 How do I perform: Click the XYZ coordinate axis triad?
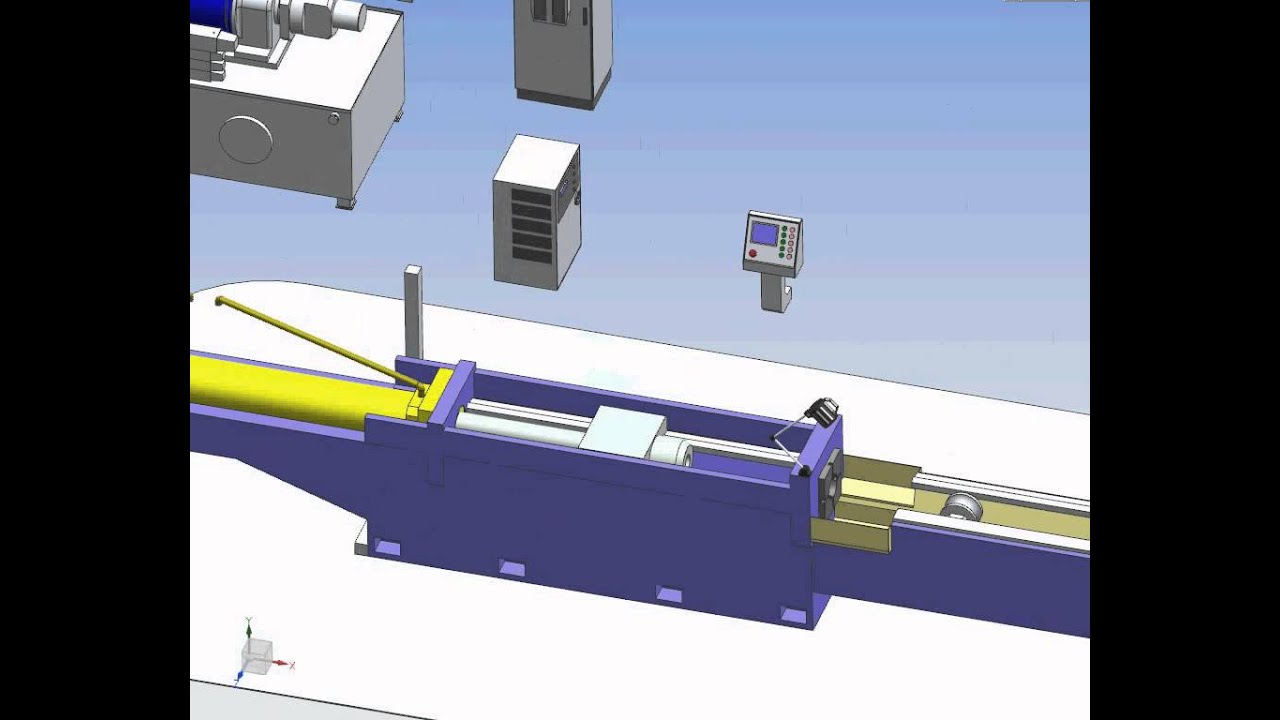tap(263, 653)
